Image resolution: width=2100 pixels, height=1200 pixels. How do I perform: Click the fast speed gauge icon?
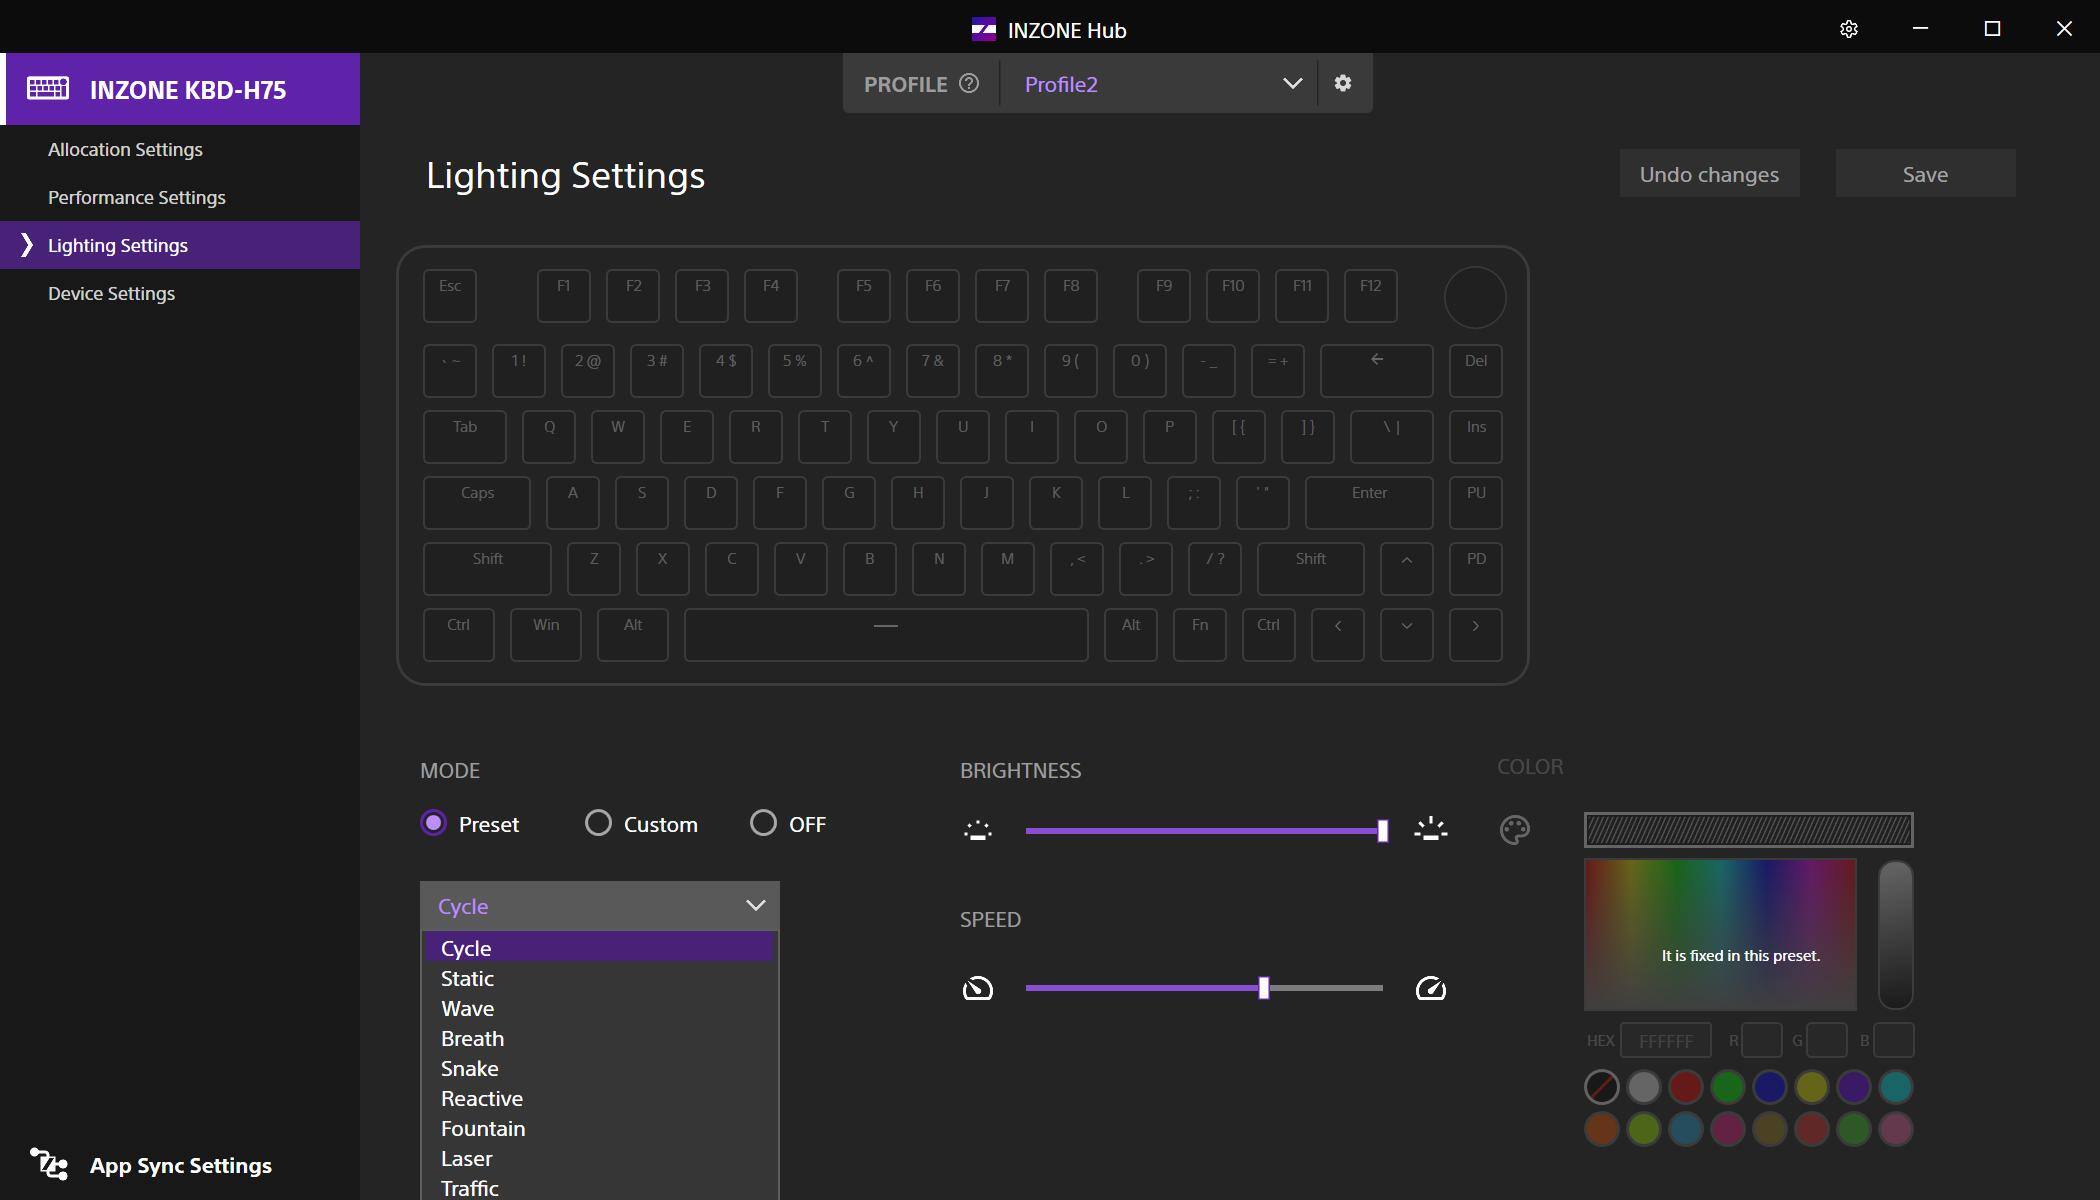1431,989
